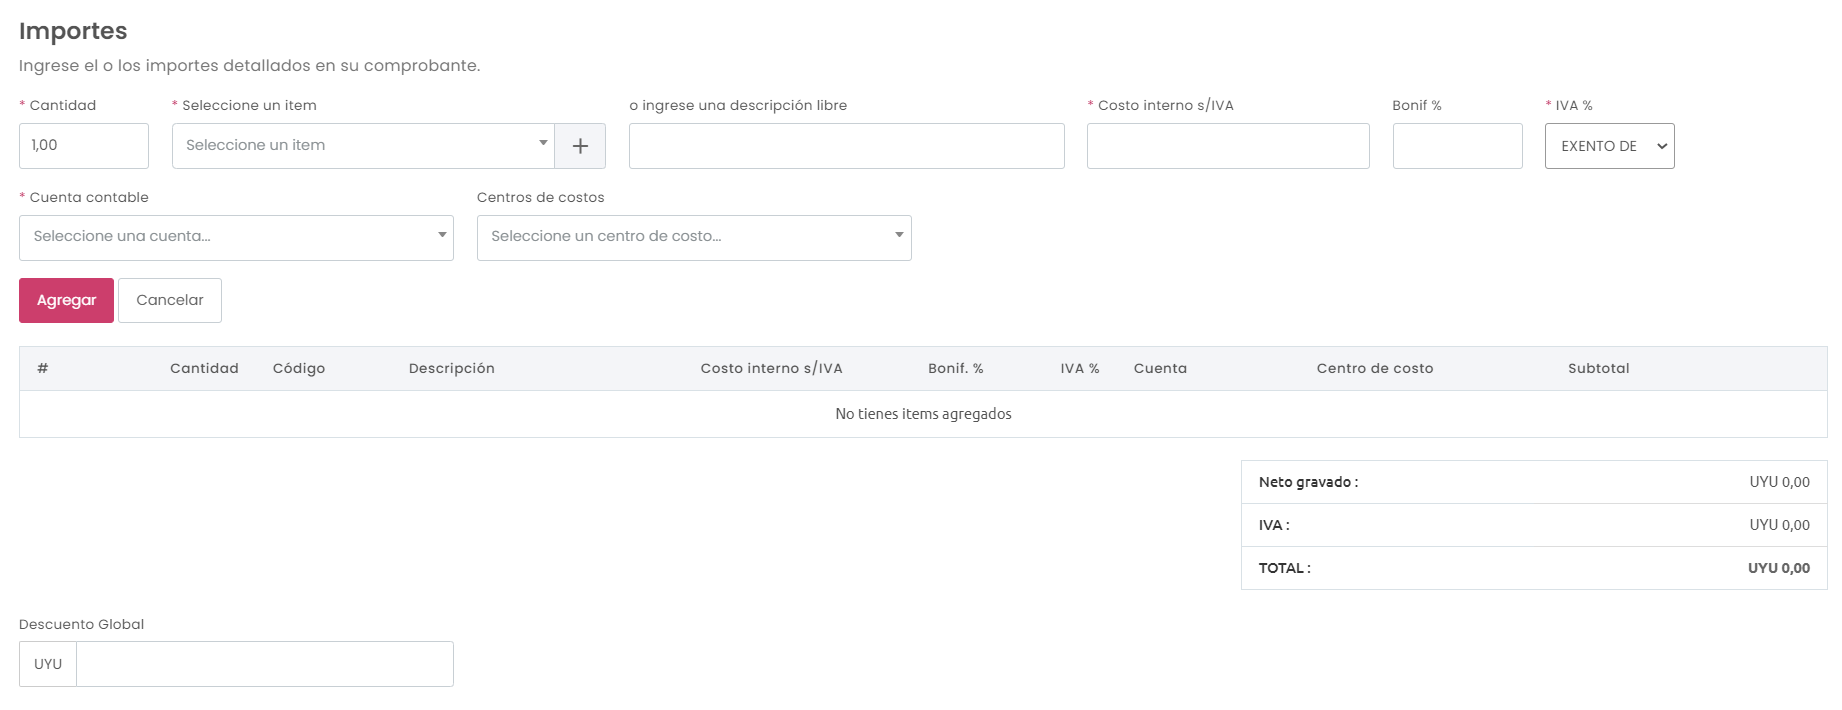Click the 'Descuento Global' label
The image size is (1842, 710).
point(82,624)
